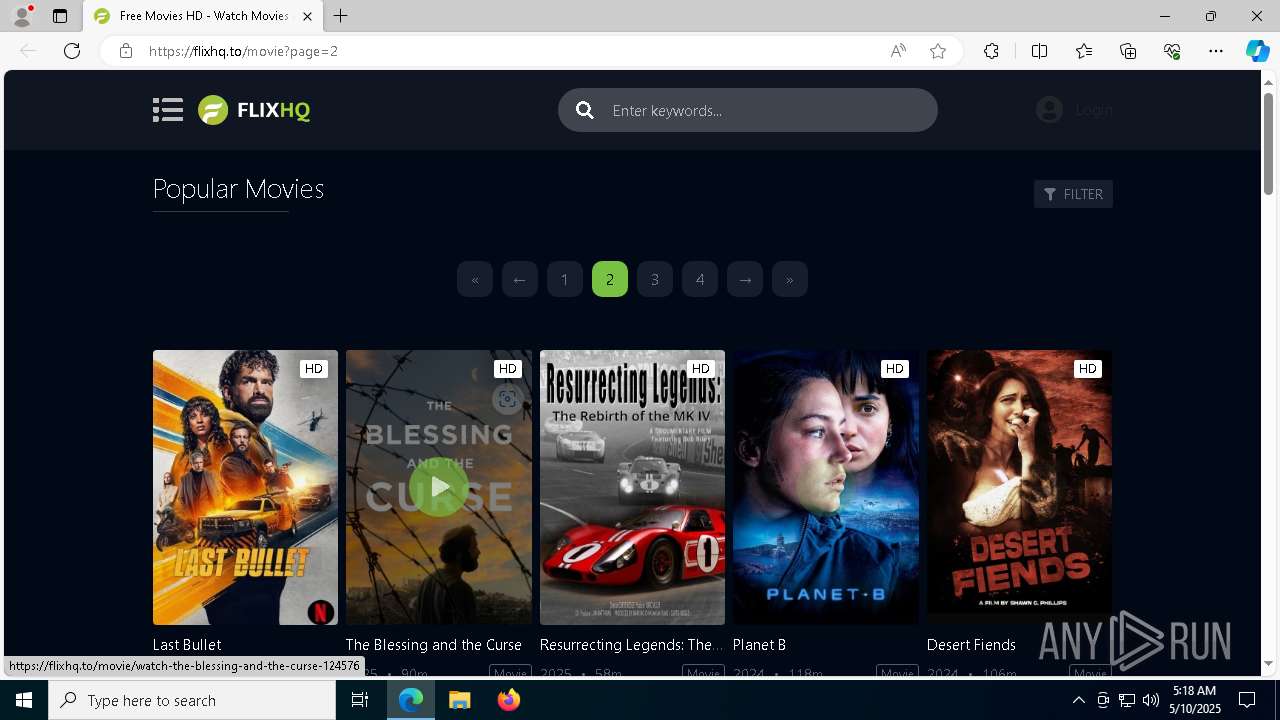Select page 4 in pagination
Viewport: 1280px width, 720px height.
point(700,279)
